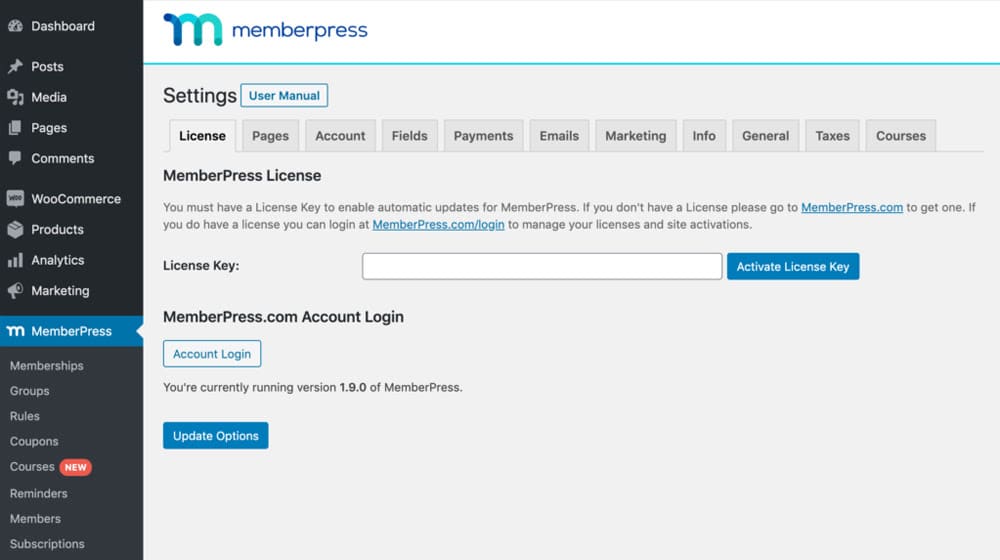Viewport: 1000px width, 560px height.
Task: Open the Coupons submenu item
Action: (x=34, y=441)
